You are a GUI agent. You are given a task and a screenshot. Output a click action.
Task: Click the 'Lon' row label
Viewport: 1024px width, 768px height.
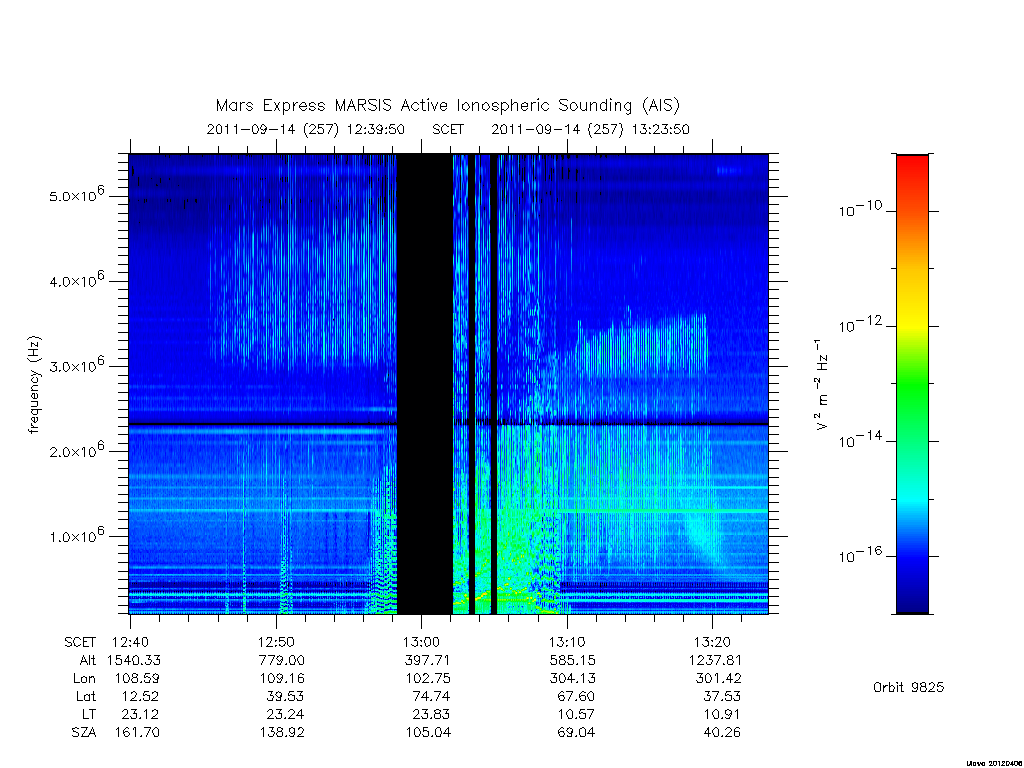(84, 679)
